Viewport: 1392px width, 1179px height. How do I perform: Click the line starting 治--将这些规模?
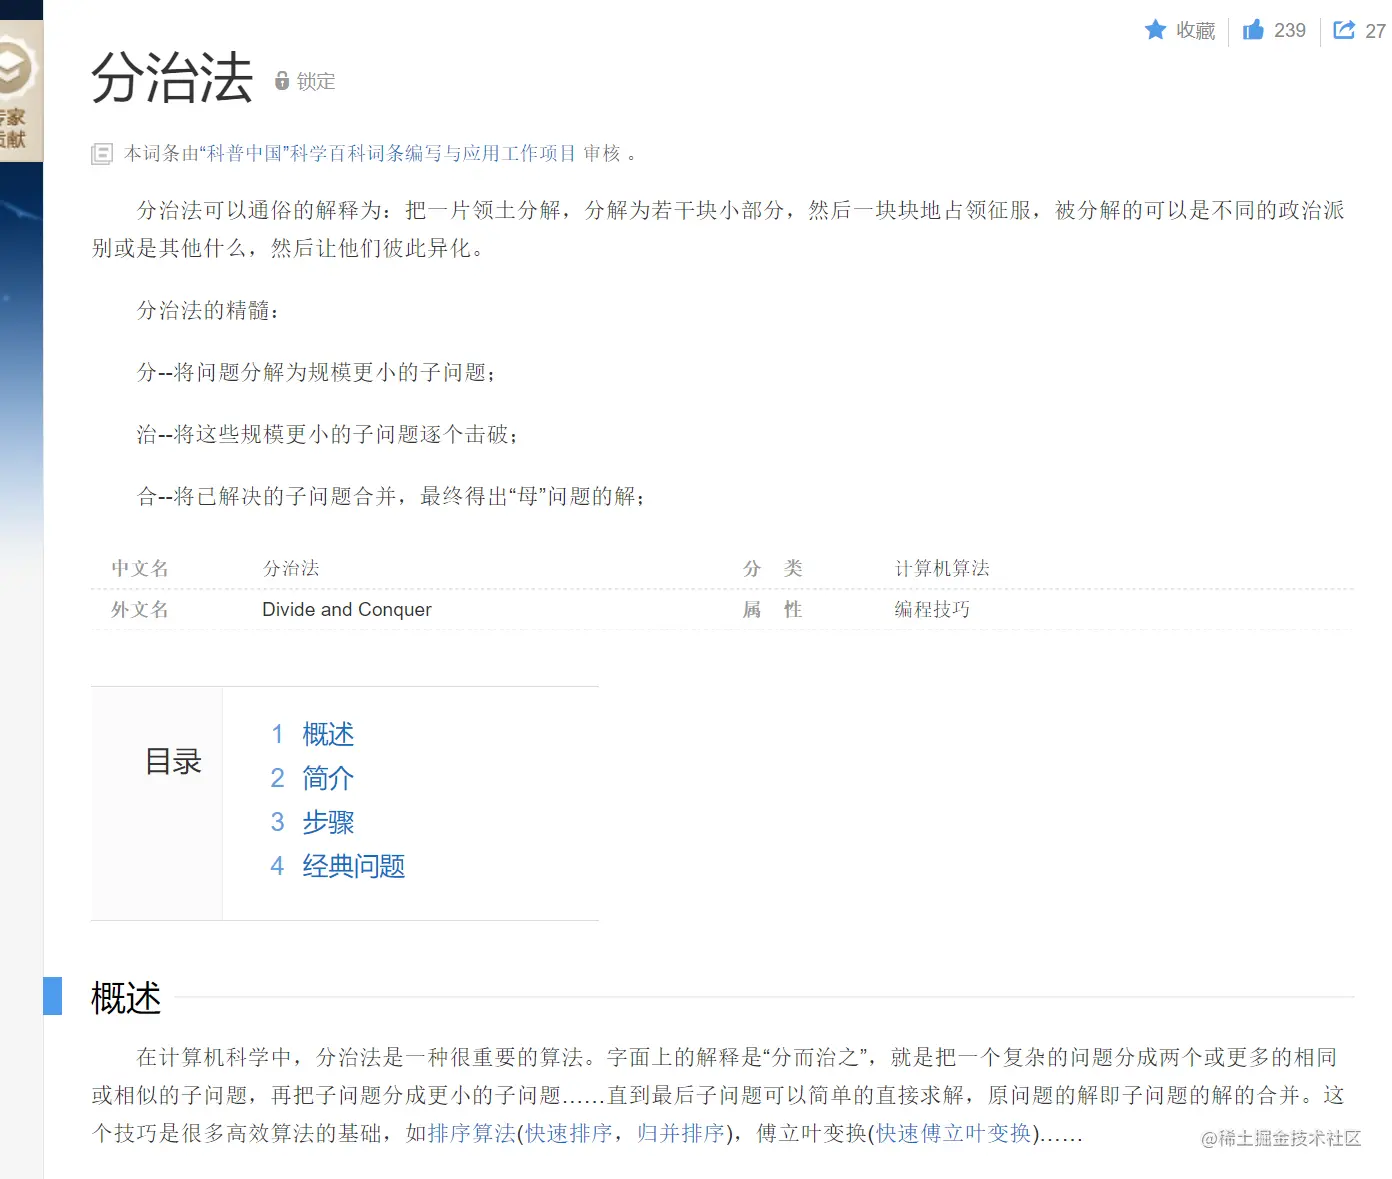pos(327,434)
